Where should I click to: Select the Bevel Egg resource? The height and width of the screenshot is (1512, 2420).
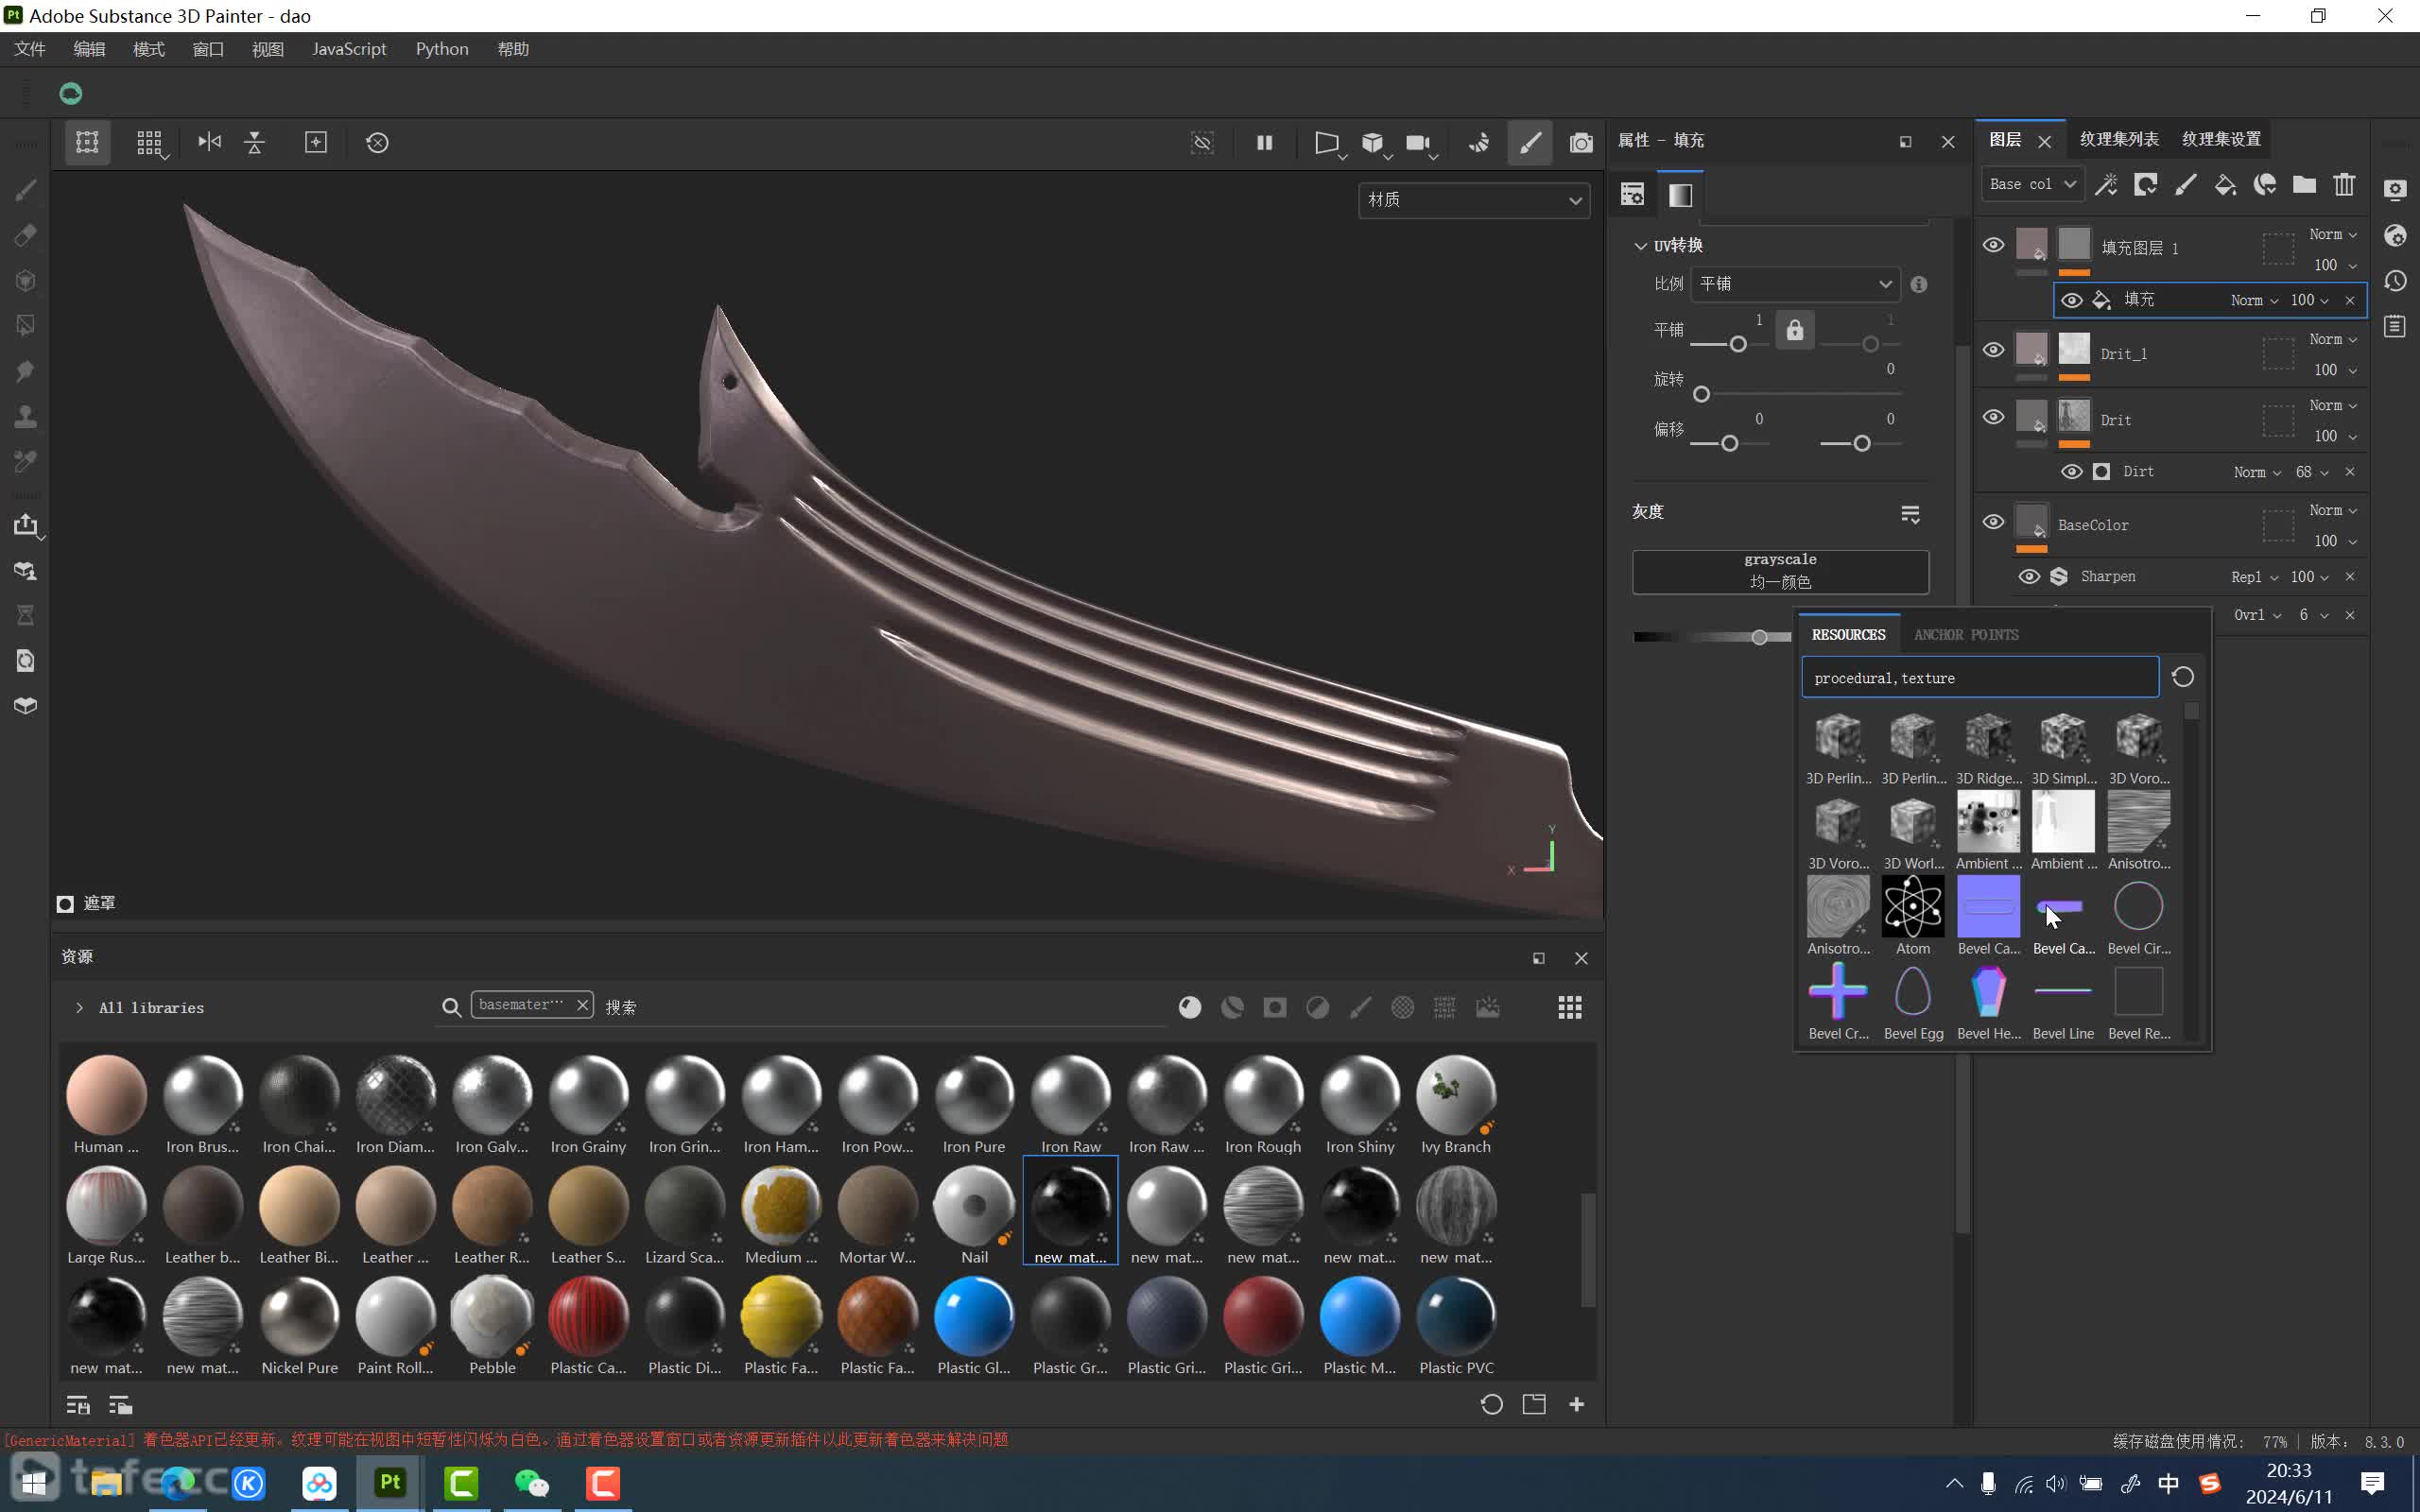point(1912,991)
